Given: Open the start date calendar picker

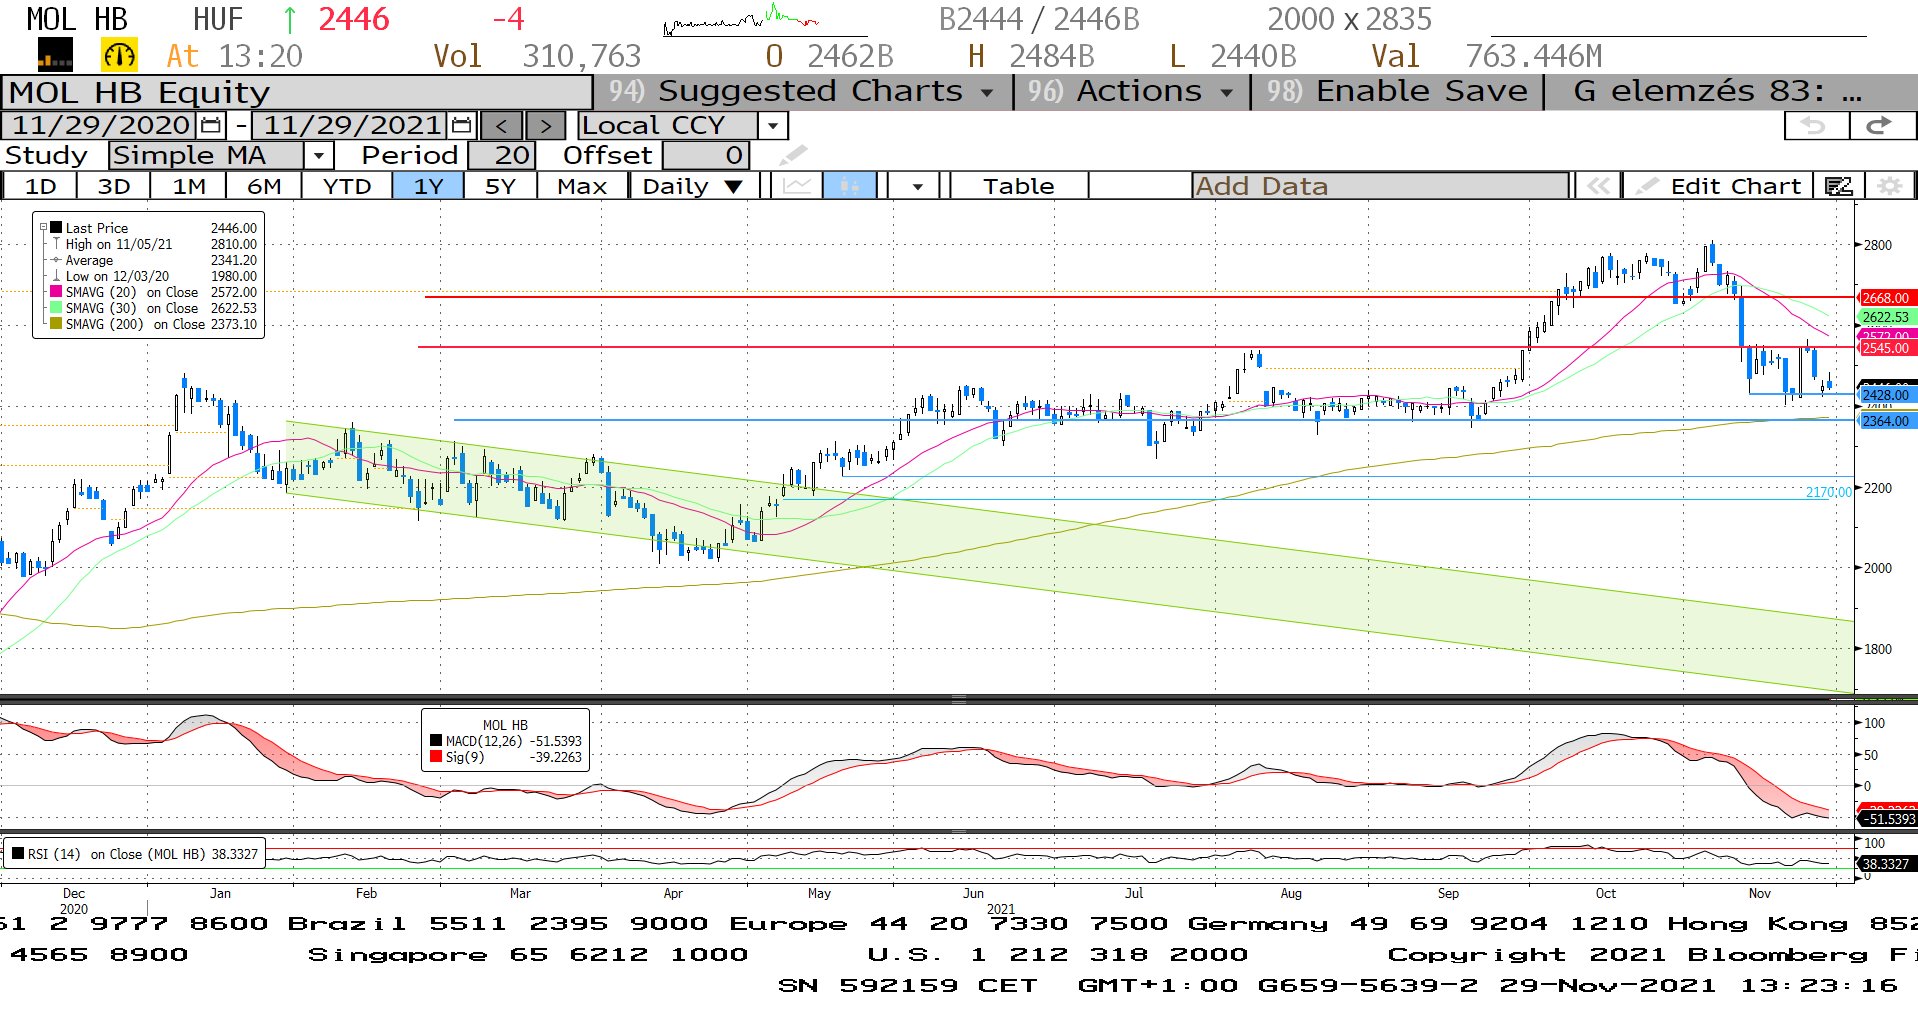Looking at the screenshot, I should 210,125.
